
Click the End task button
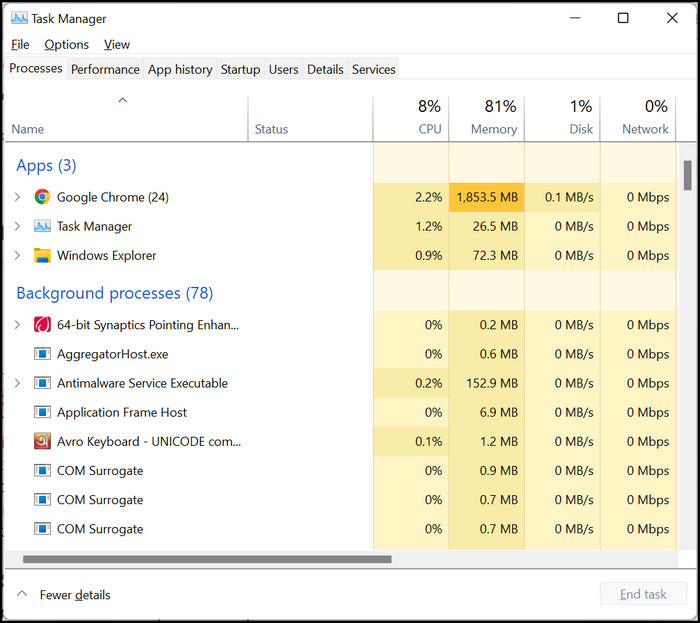click(x=643, y=594)
